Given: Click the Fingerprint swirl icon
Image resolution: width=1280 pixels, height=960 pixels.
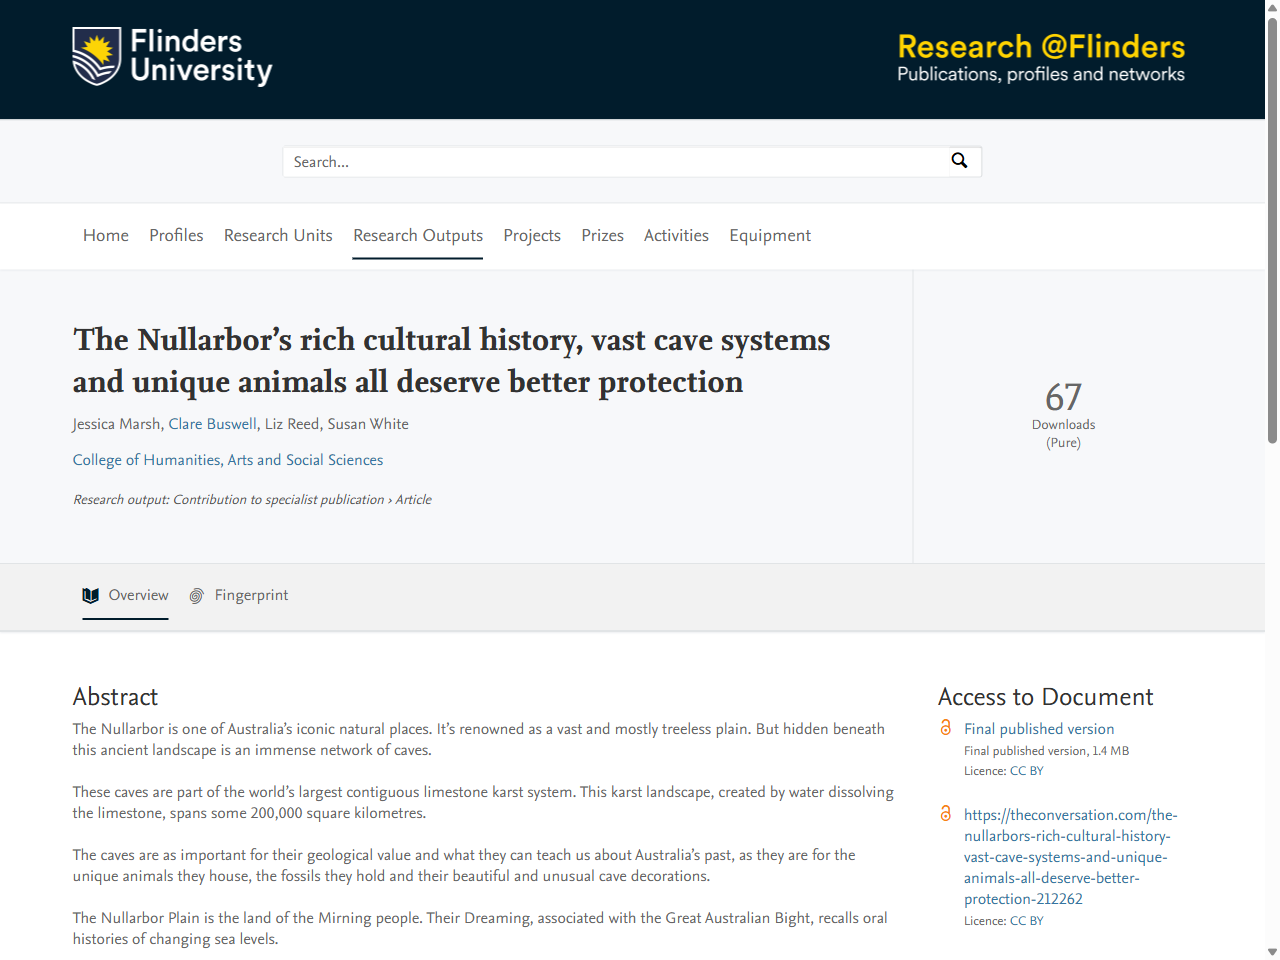Looking at the screenshot, I should [x=197, y=596].
